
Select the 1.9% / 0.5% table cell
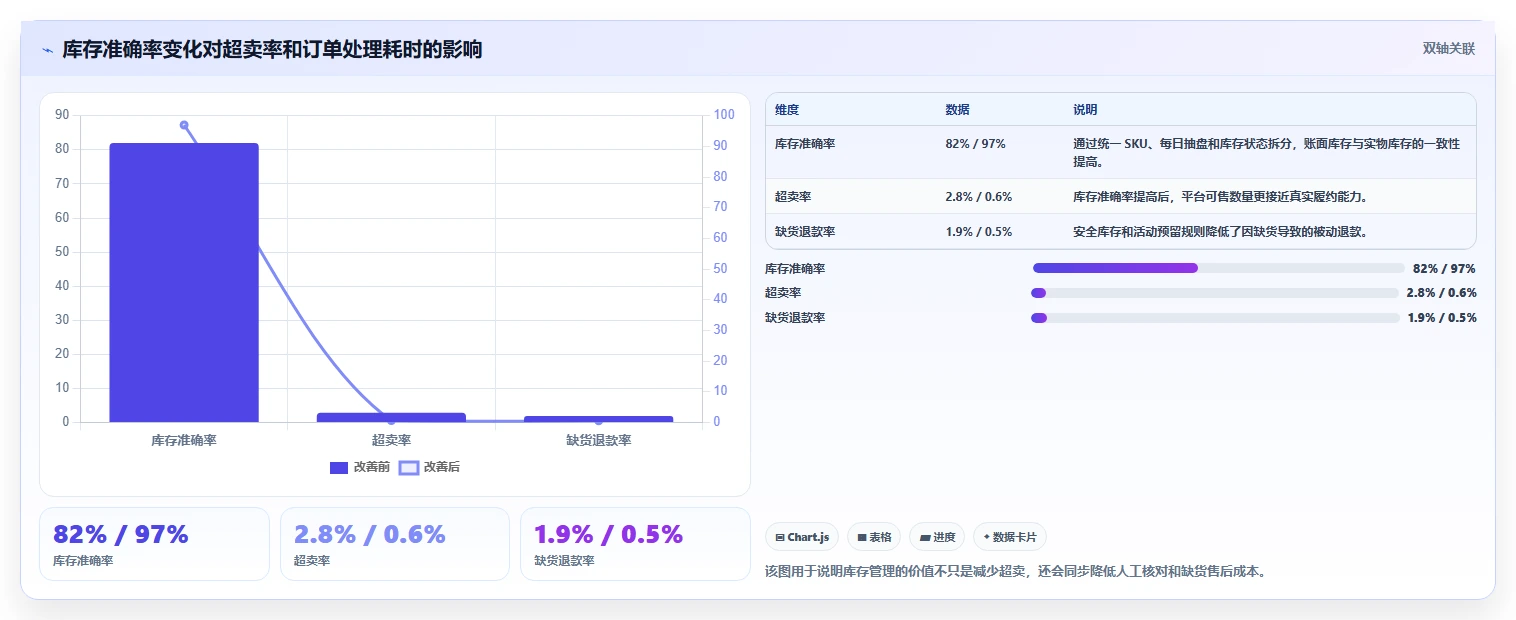click(x=978, y=232)
